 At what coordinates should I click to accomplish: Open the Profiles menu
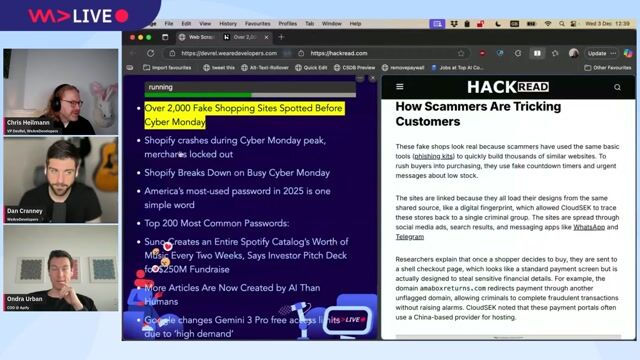(288, 24)
